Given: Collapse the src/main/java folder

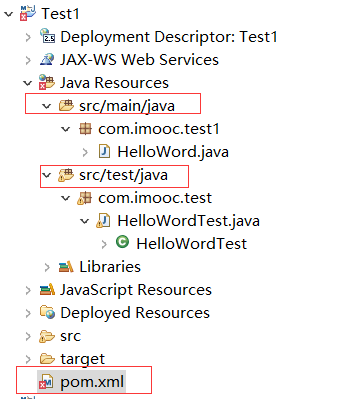Looking at the screenshot, I should (x=46, y=106).
